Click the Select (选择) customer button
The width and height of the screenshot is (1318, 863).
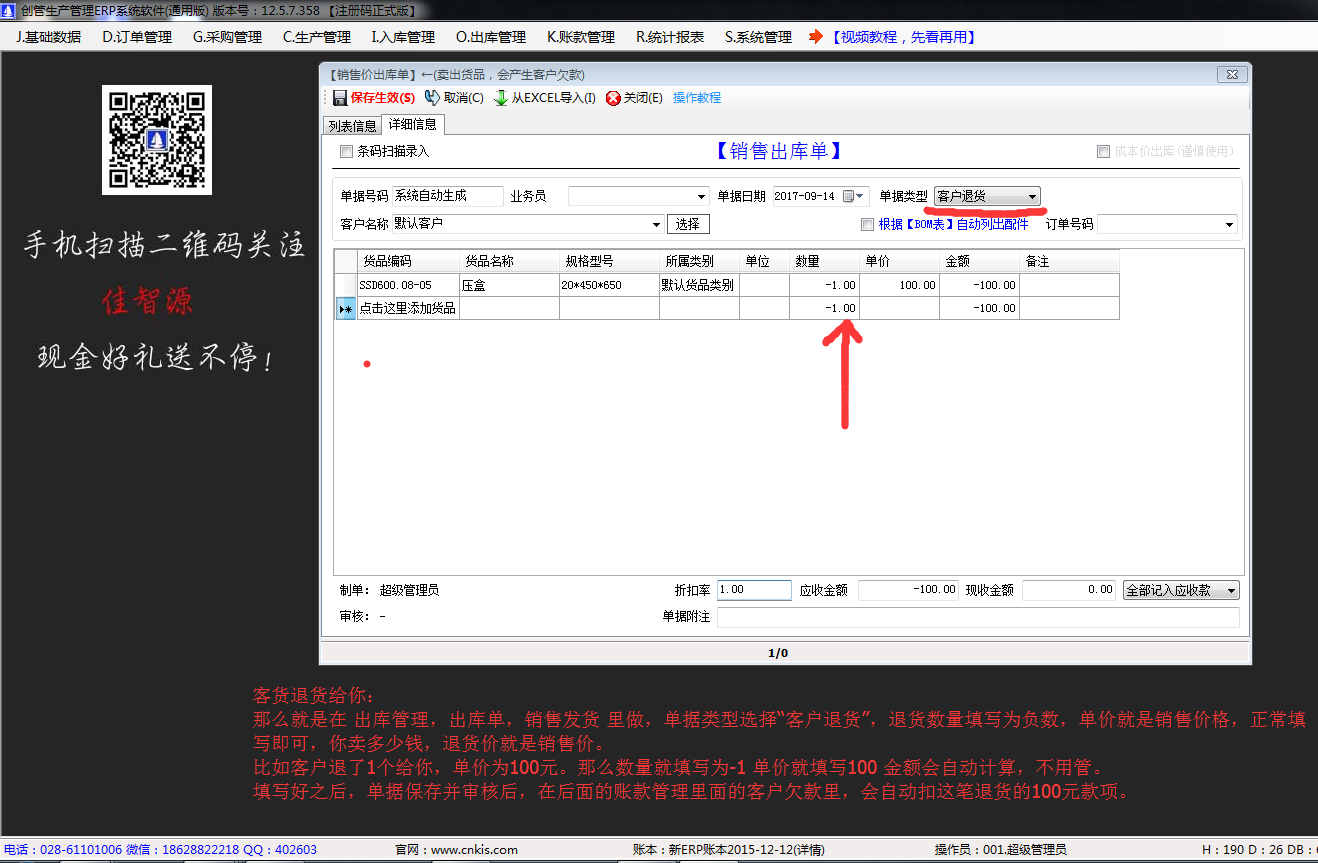coord(688,224)
